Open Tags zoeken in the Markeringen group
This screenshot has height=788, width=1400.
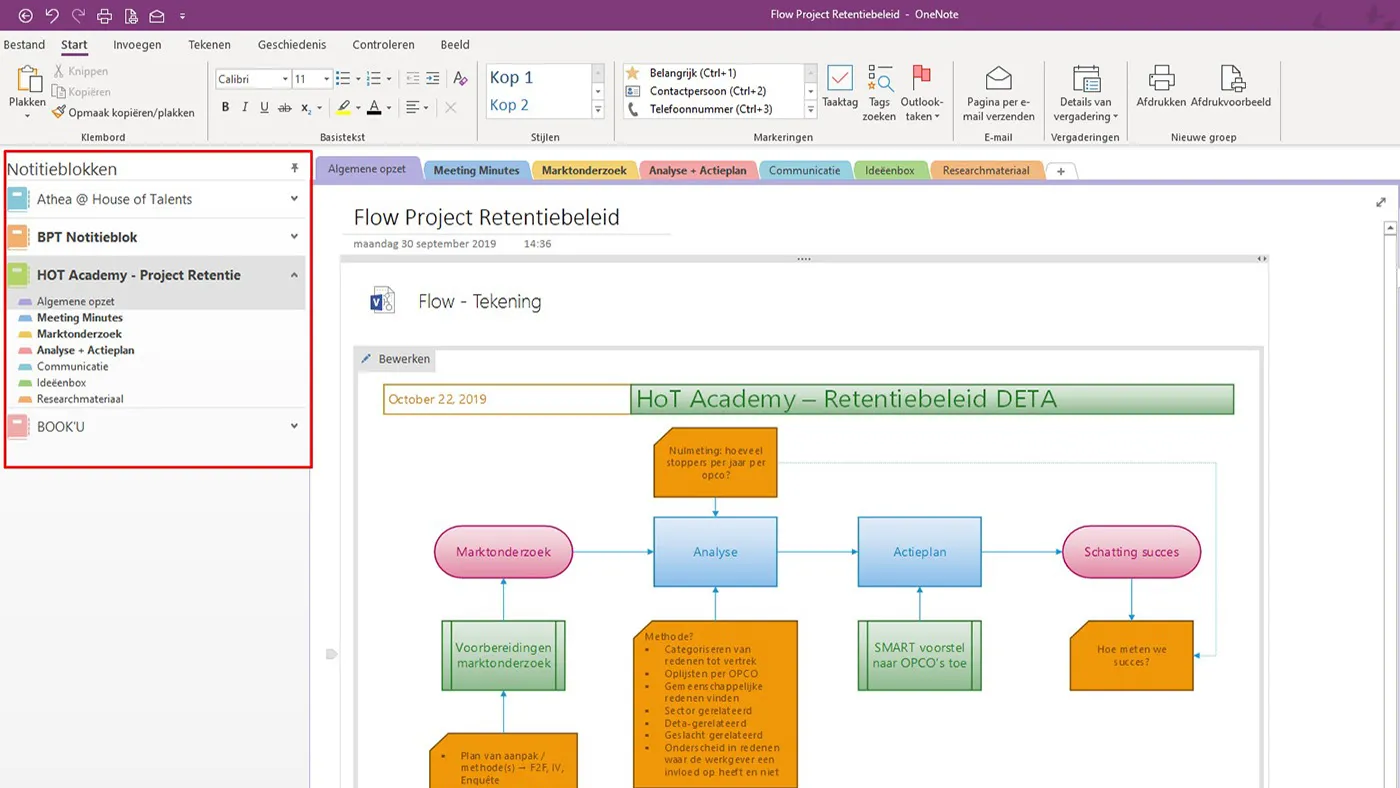click(x=879, y=90)
